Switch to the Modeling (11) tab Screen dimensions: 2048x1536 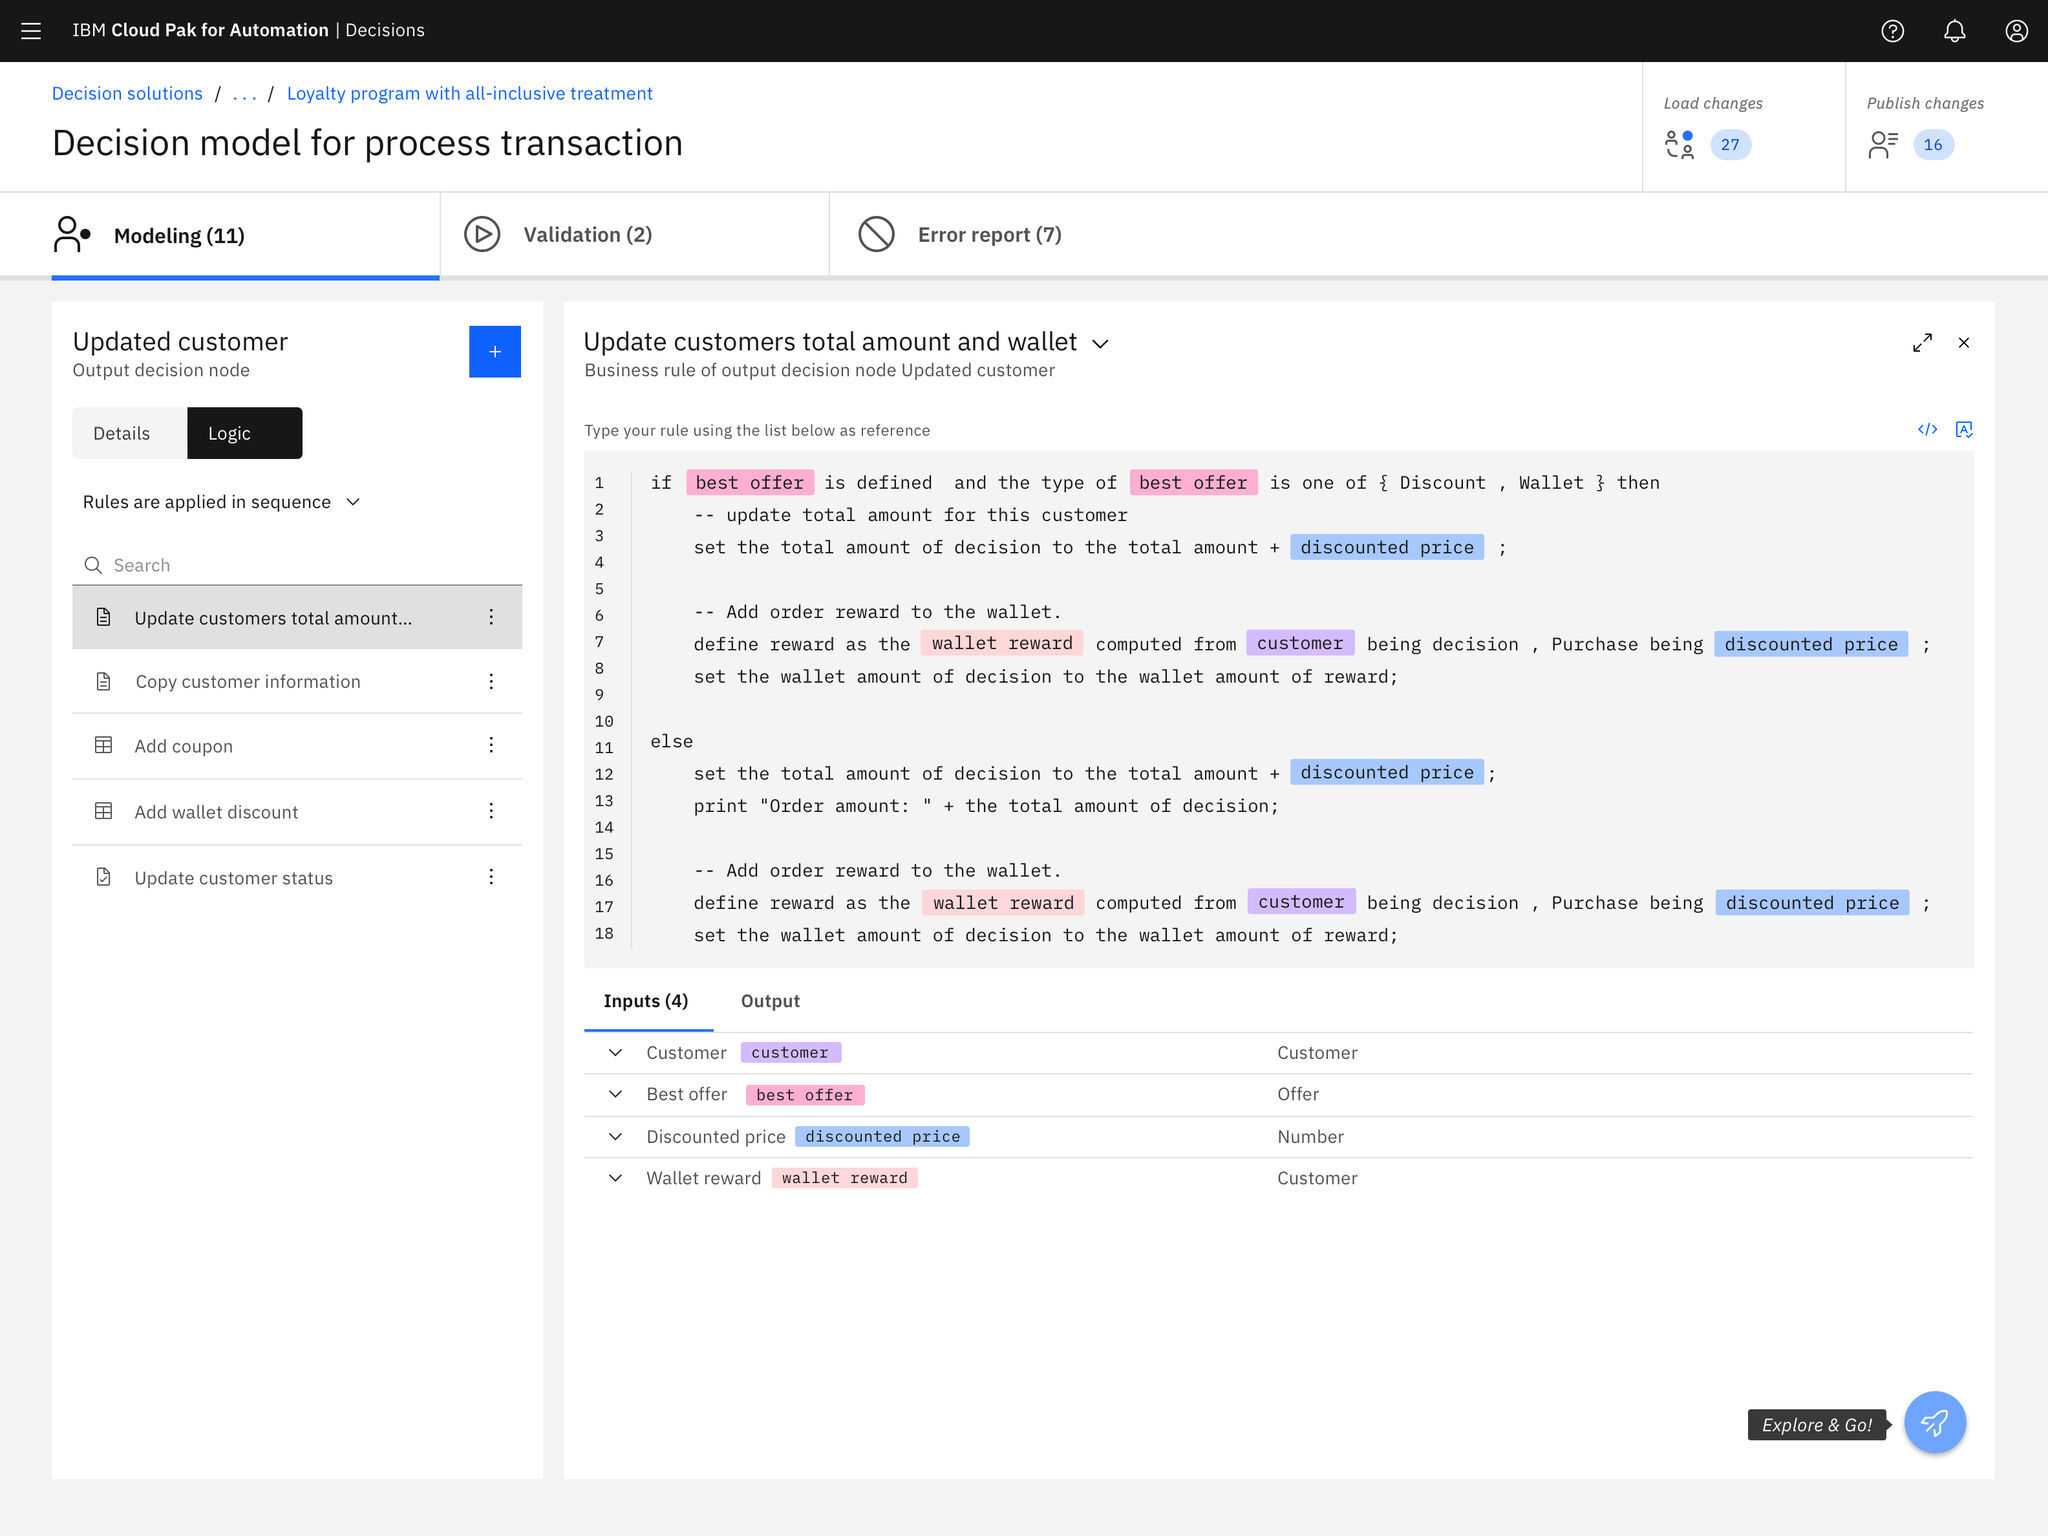(245, 235)
